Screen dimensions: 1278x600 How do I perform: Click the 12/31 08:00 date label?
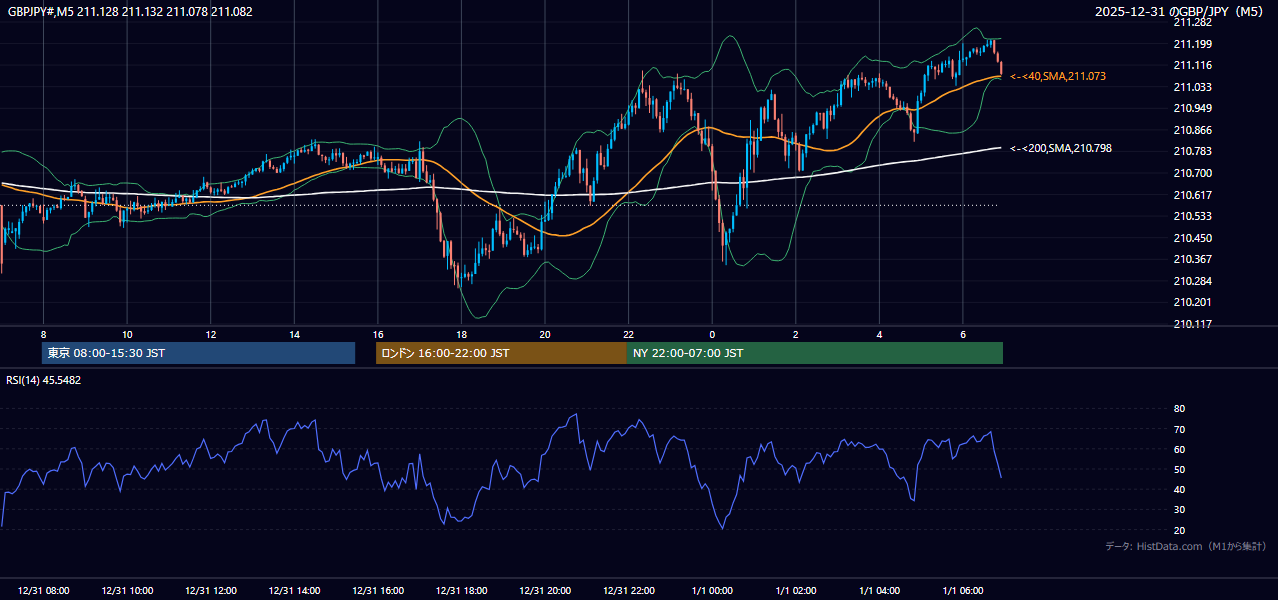(x=43, y=591)
